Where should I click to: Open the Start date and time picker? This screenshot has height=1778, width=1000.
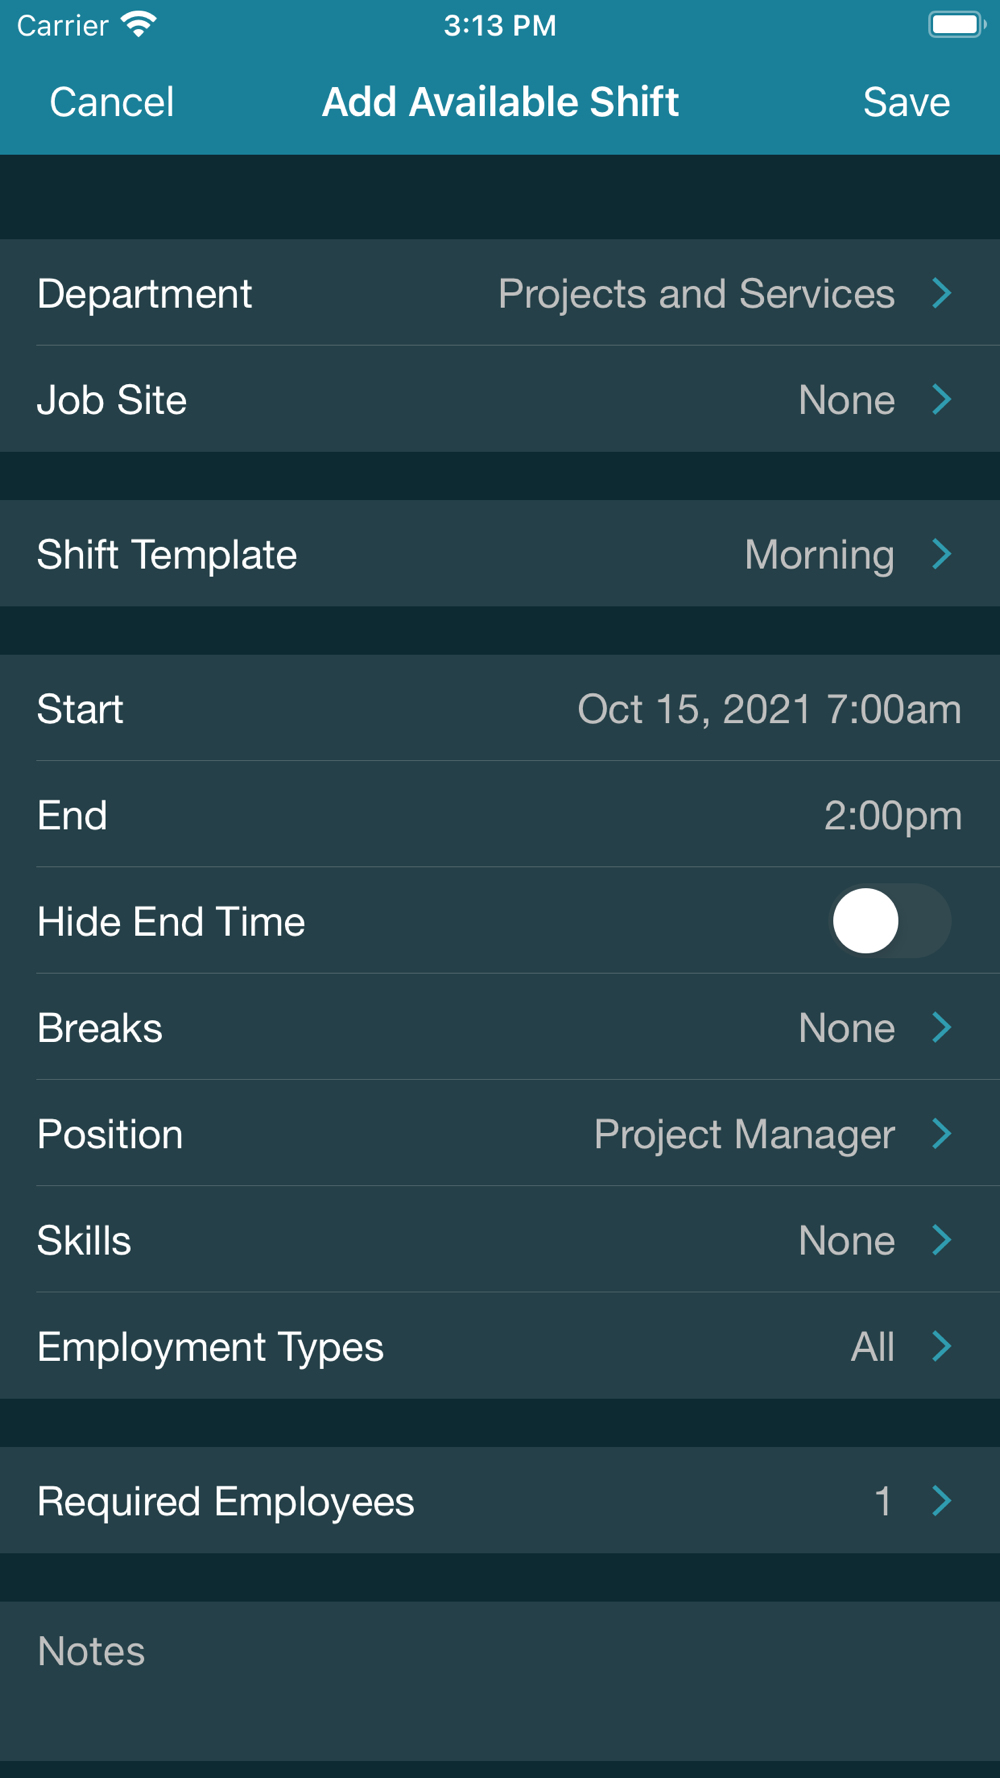tap(768, 709)
